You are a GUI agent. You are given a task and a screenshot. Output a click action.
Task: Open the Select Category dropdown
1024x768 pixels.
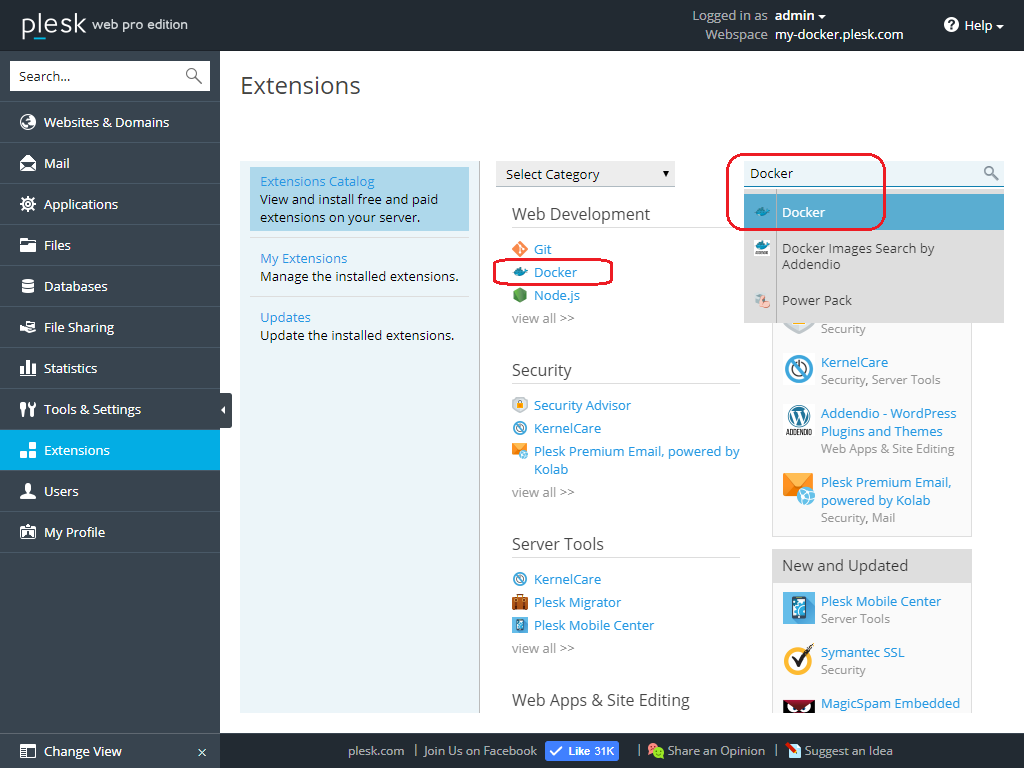(x=586, y=174)
